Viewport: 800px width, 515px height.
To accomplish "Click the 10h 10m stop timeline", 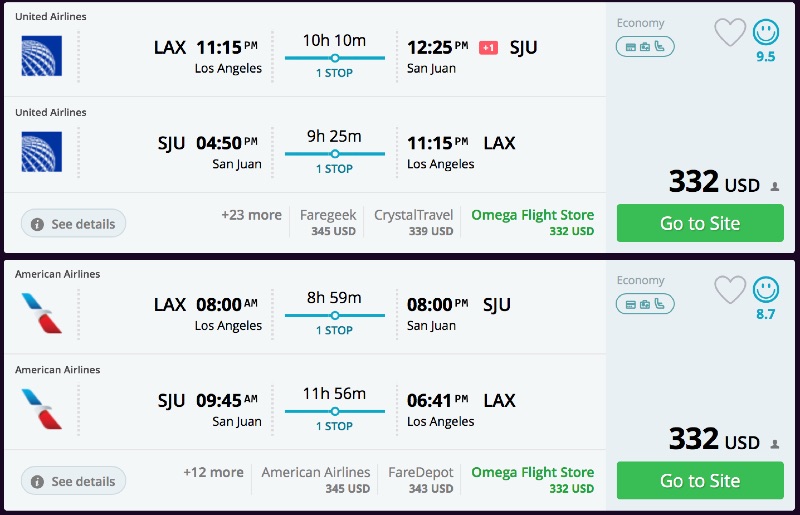I will pos(334,58).
